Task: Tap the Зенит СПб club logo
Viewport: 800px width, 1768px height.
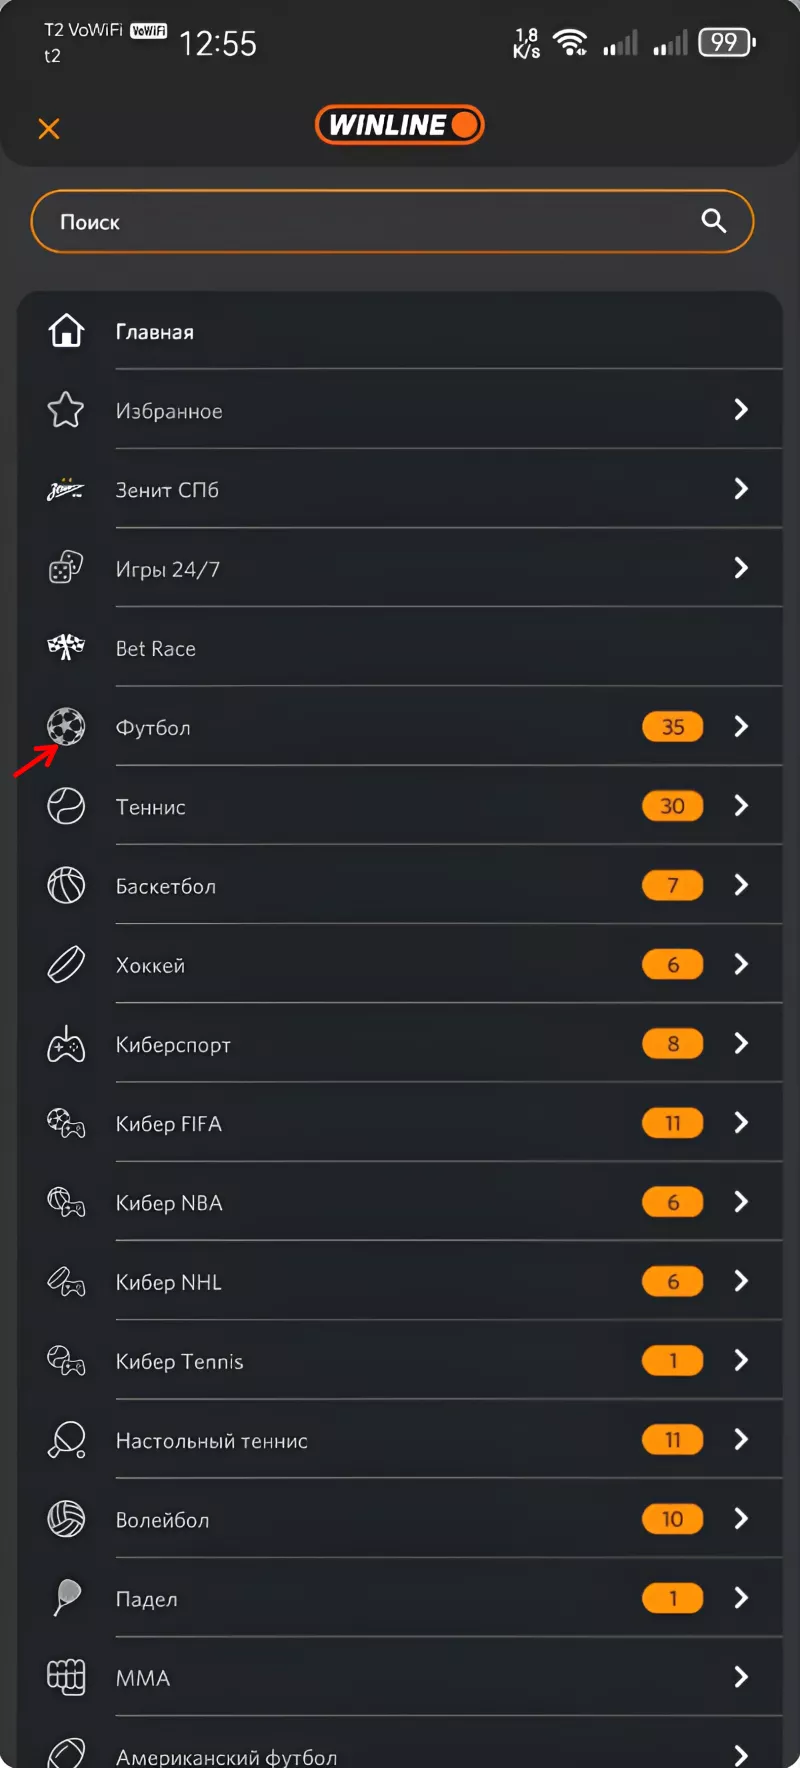Action: [66, 489]
